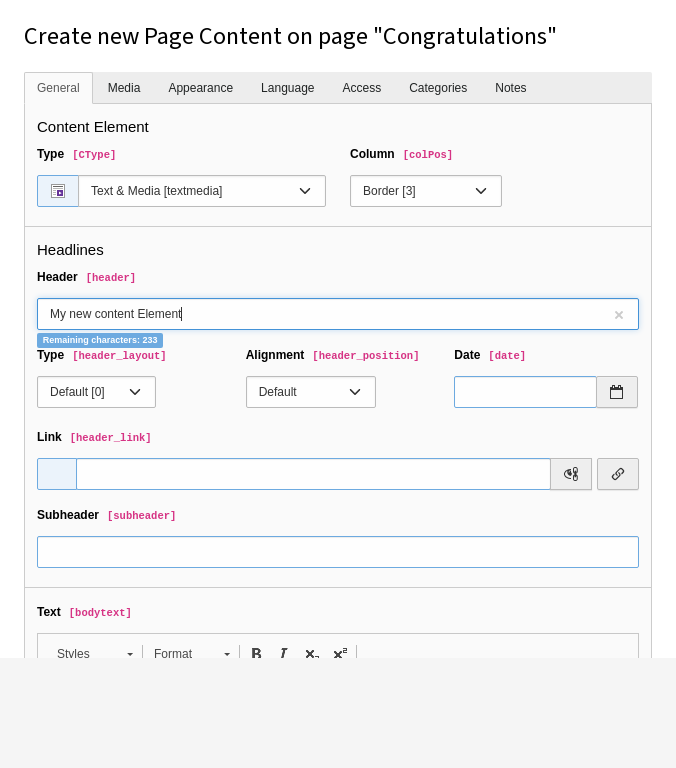Open the Format dropdown in editor toolbar

tap(191, 653)
